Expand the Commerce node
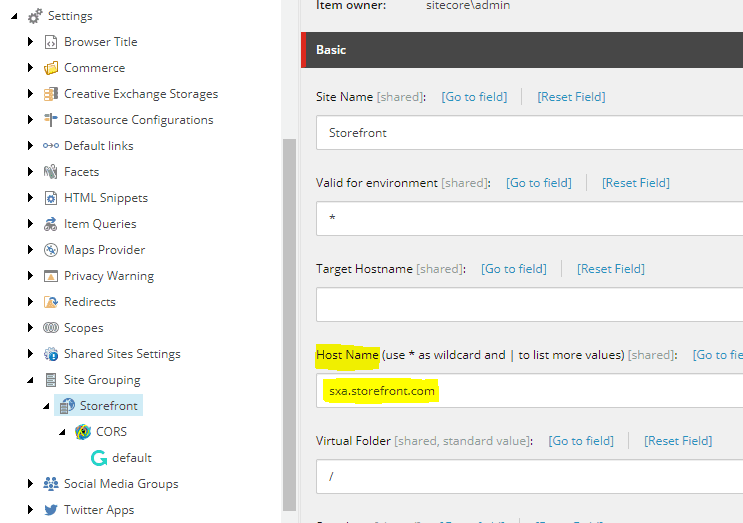This screenshot has width=743, height=523. pyautogui.click(x=30, y=68)
